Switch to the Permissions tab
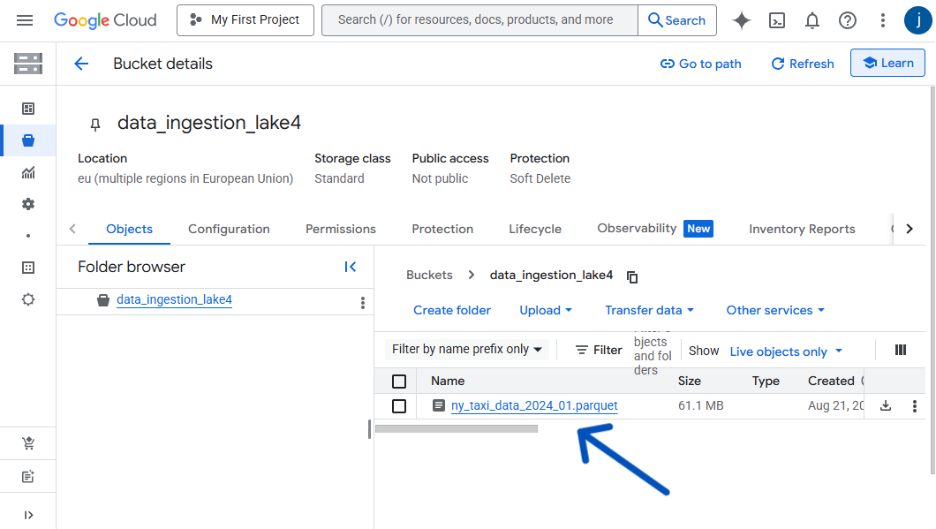936x529 pixels. point(340,229)
